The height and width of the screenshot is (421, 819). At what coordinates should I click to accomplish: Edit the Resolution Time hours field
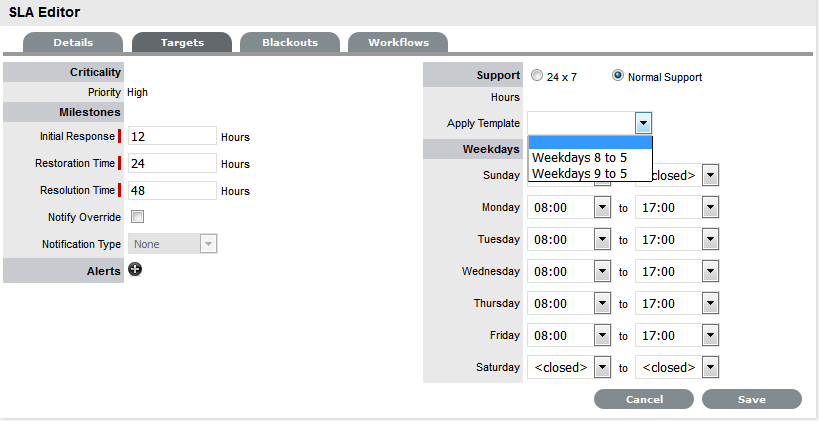(172, 190)
